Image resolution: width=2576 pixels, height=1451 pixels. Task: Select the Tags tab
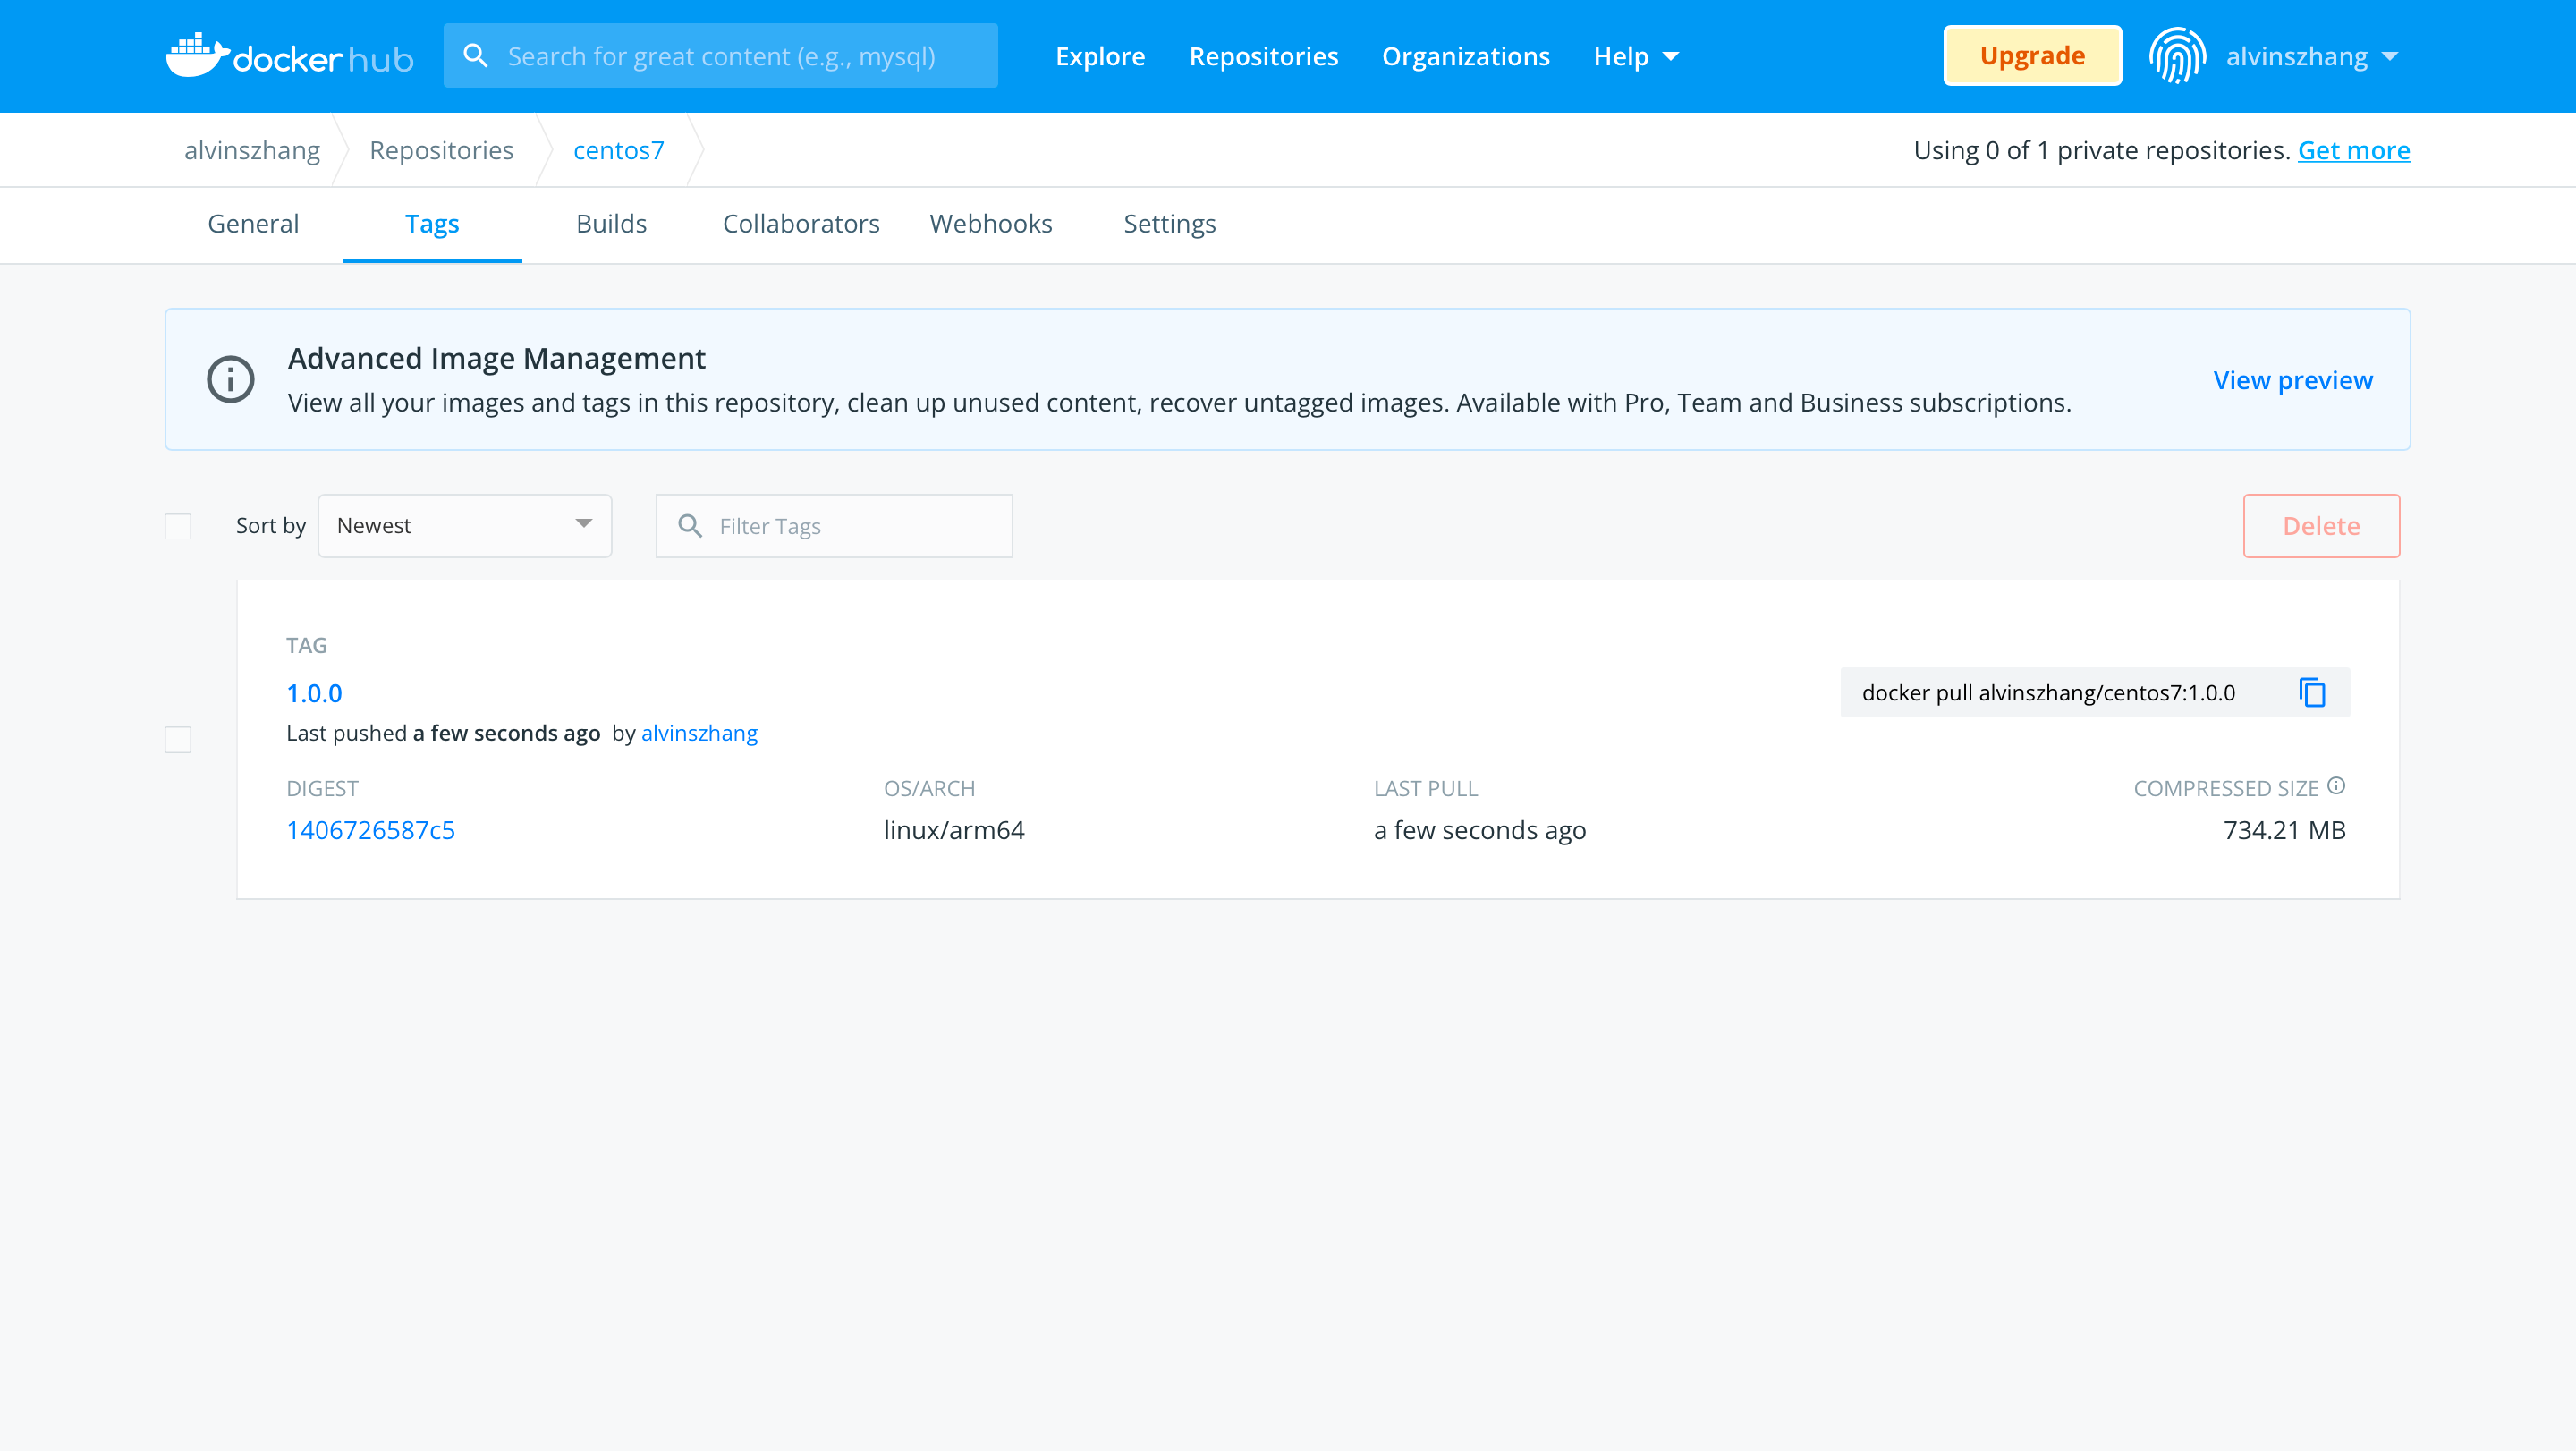coord(432,224)
